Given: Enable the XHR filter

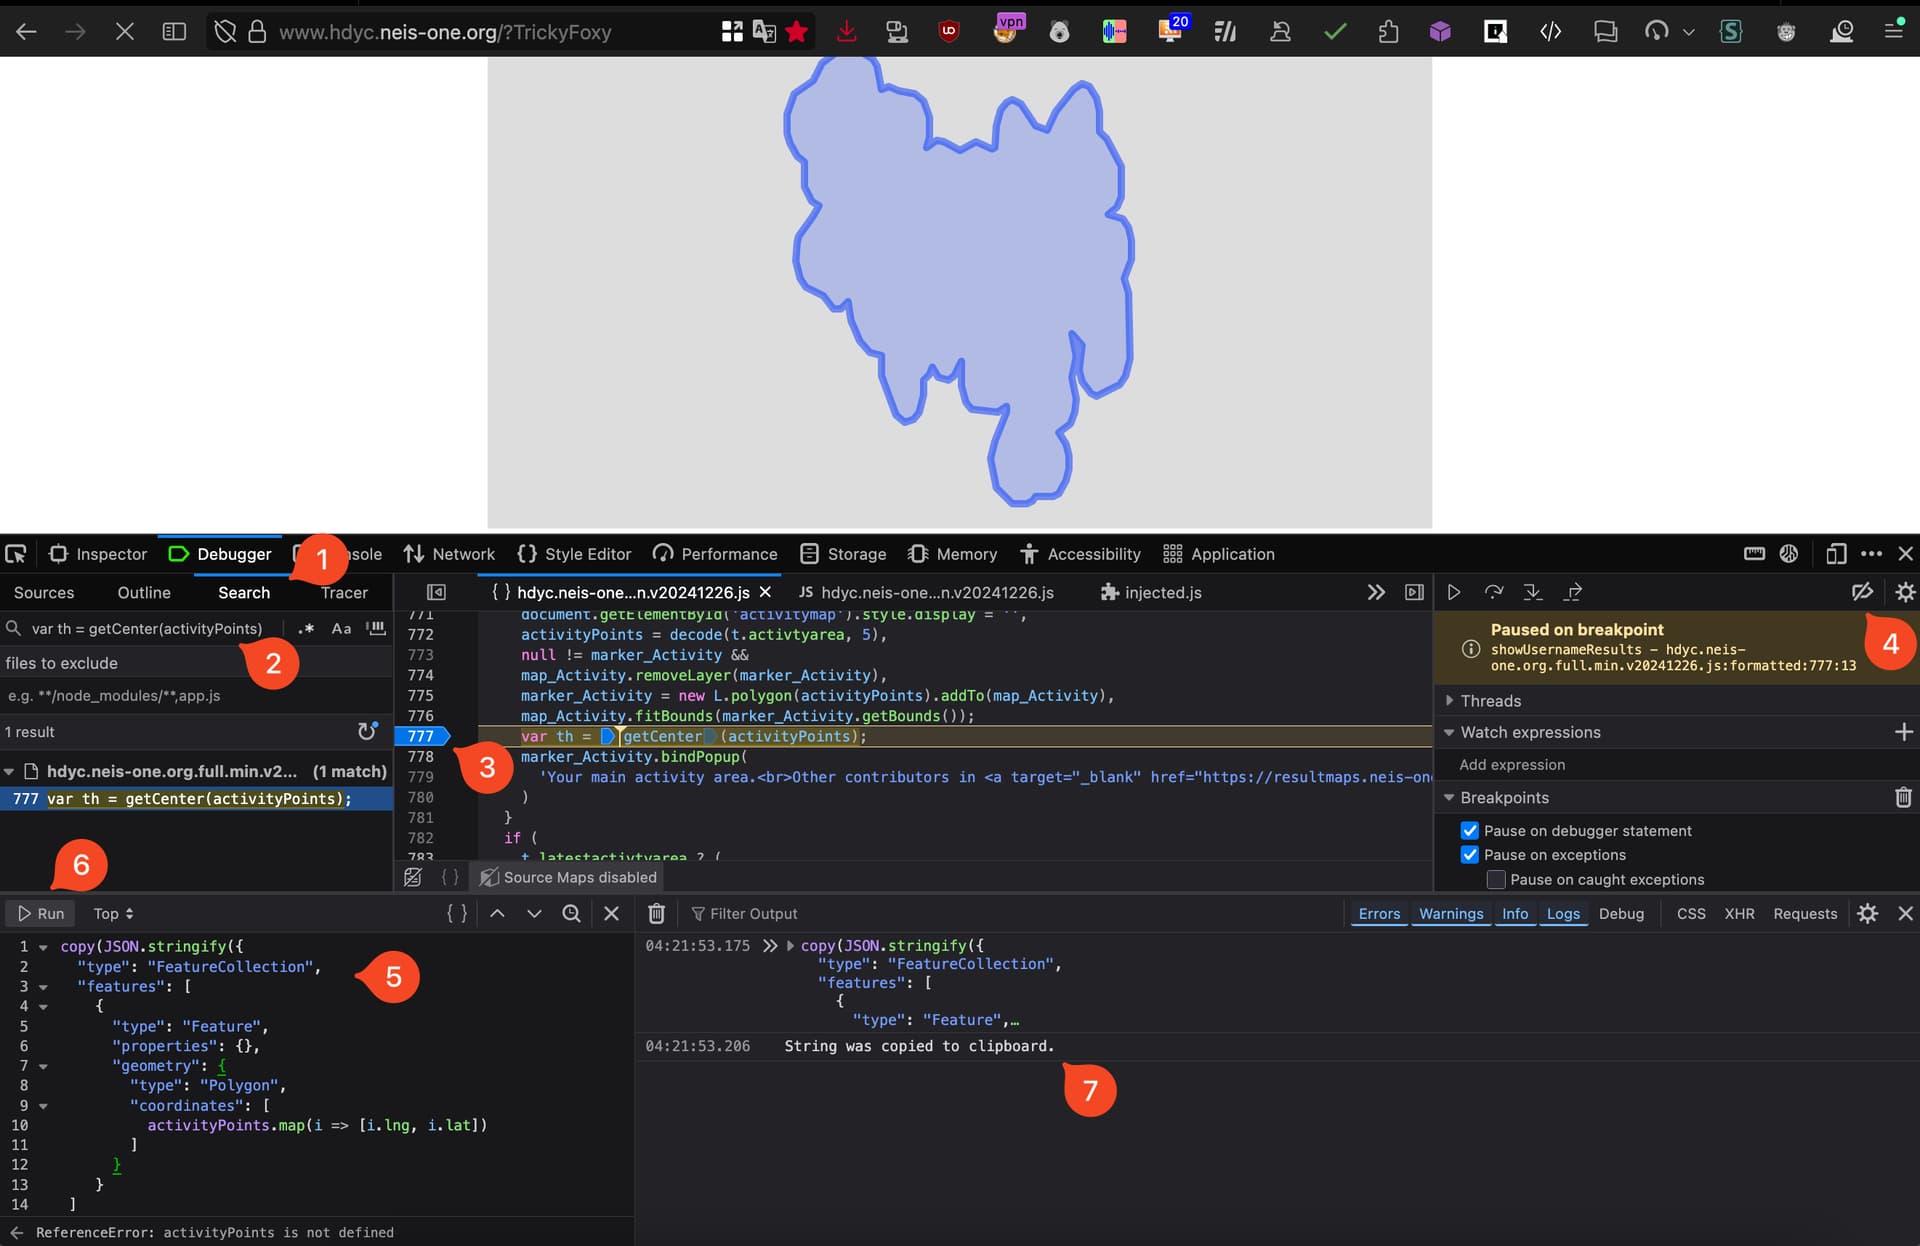Looking at the screenshot, I should (1739, 913).
